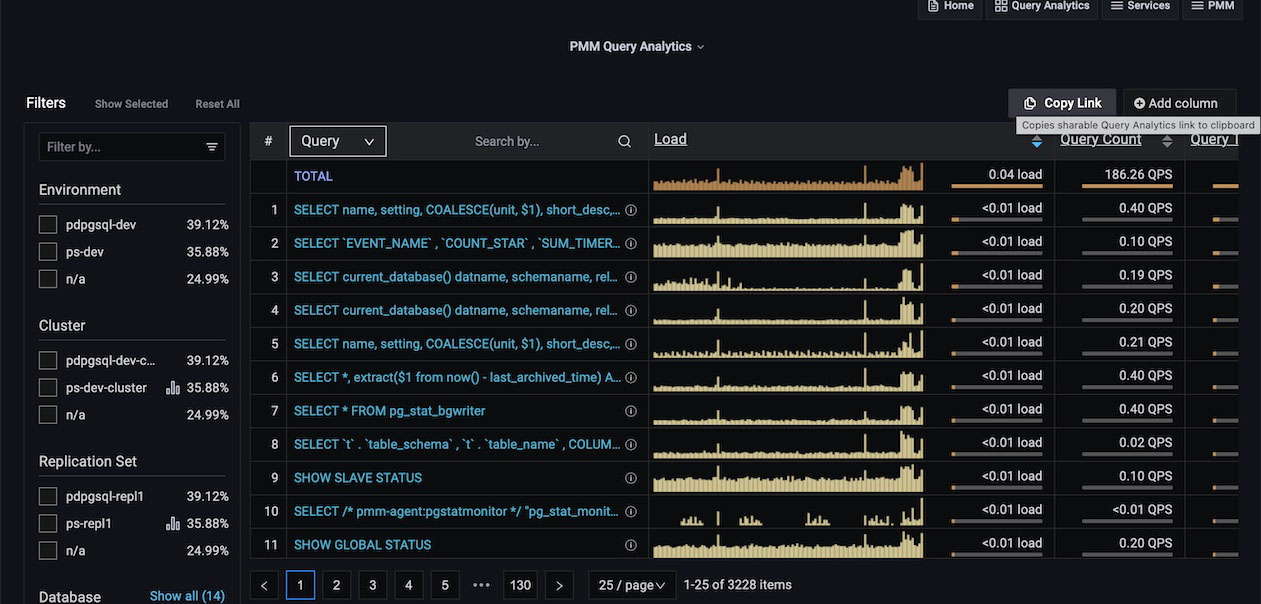The width and height of the screenshot is (1261, 604).
Task: Enable the pdpgsql-repl1 replication set filter
Action: 48,496
